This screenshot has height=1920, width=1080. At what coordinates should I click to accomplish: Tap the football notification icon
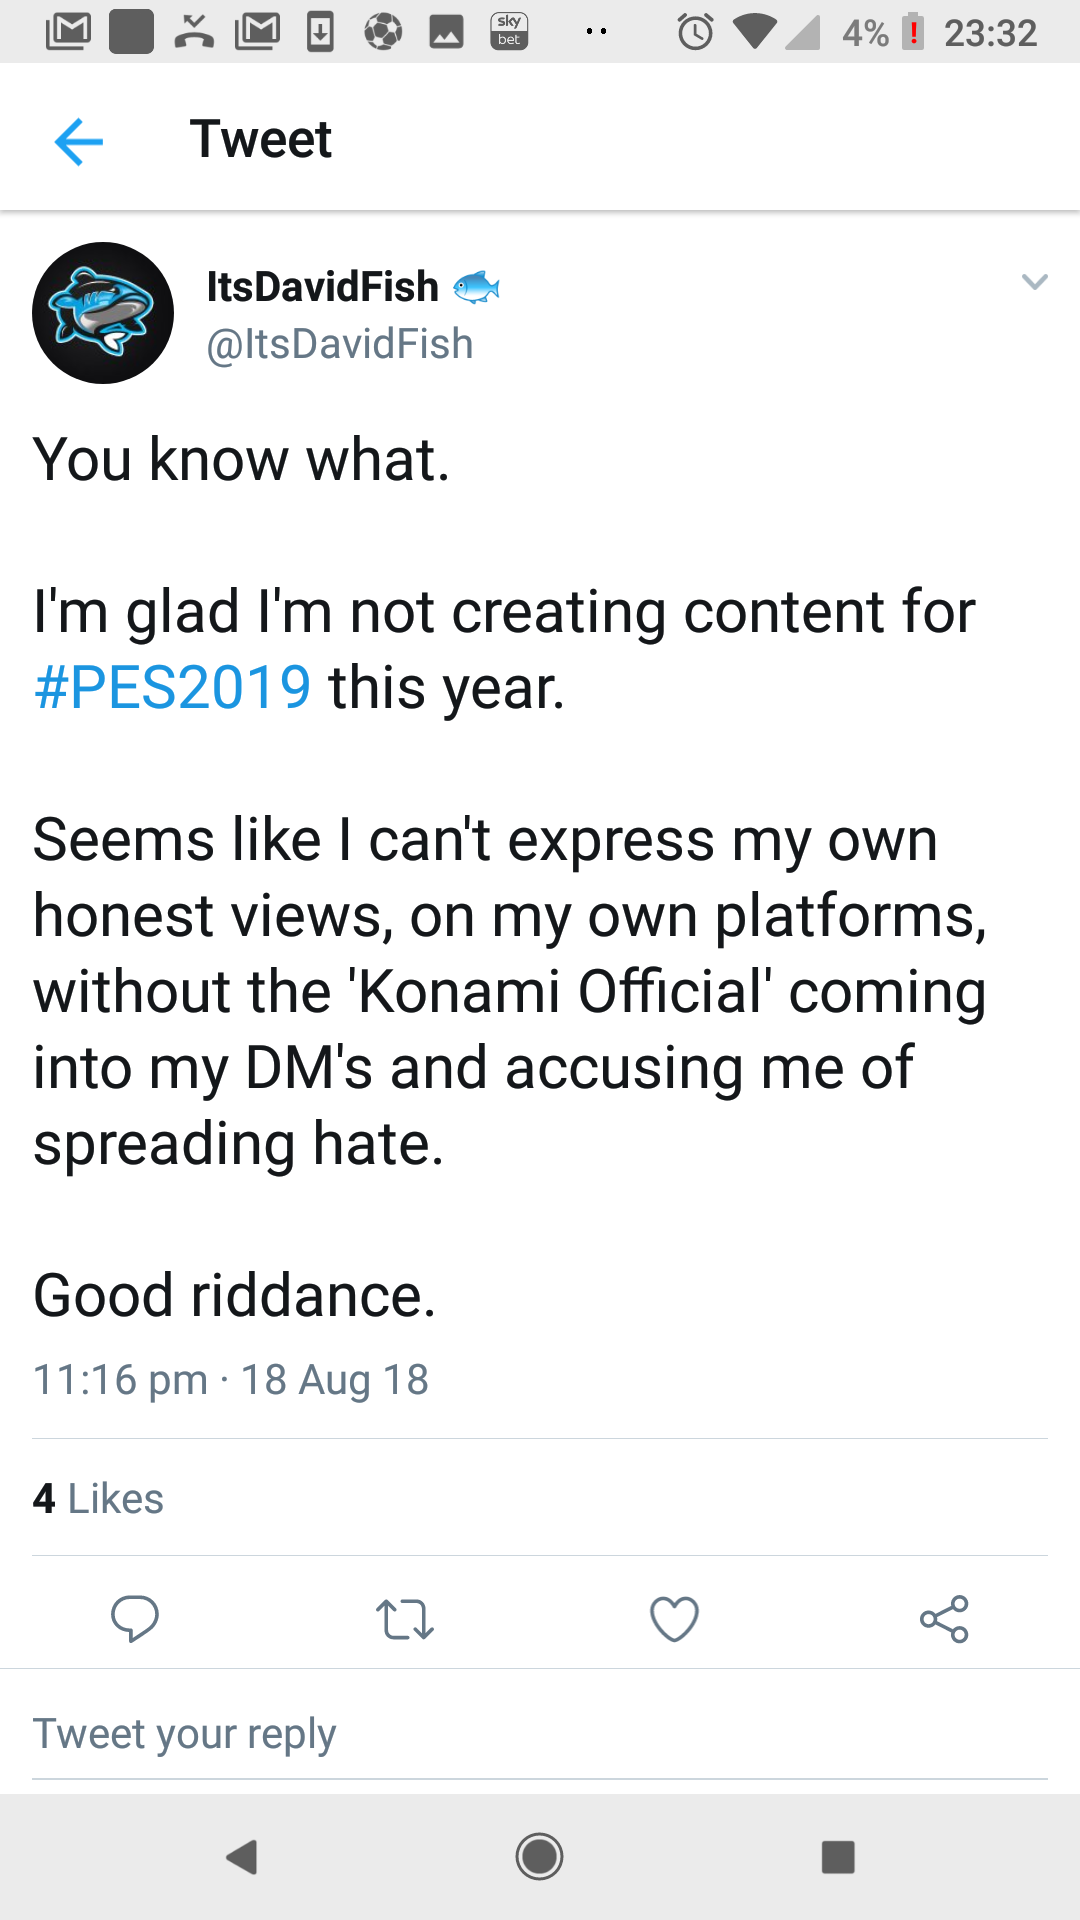383,32
